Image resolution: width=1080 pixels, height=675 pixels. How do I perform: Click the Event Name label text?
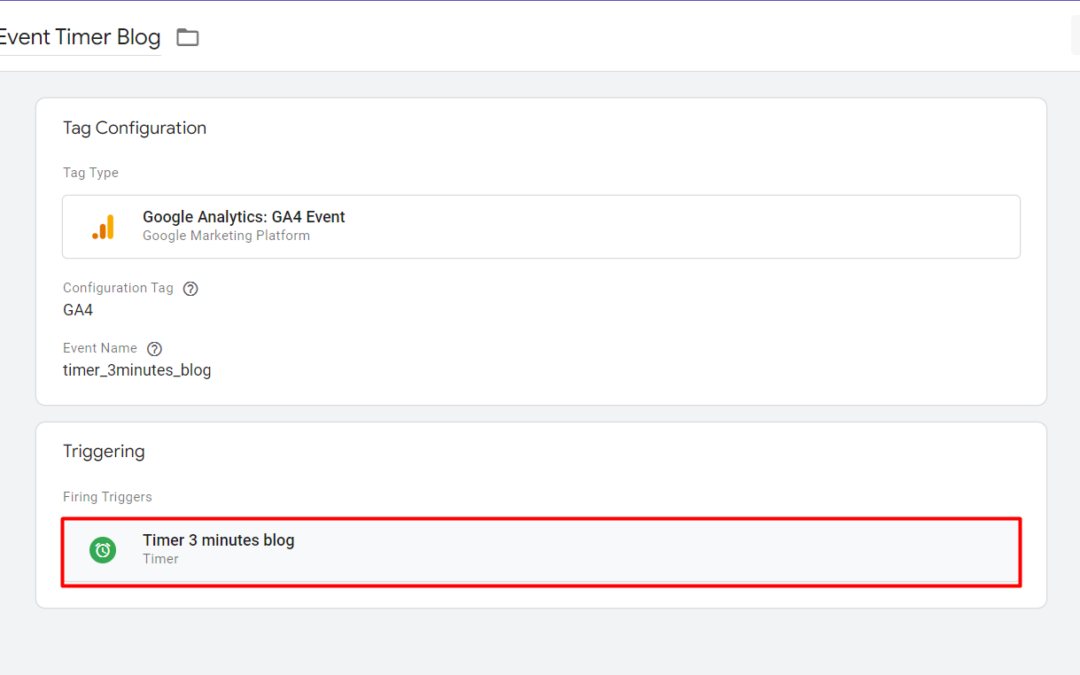tap(100, 348)
